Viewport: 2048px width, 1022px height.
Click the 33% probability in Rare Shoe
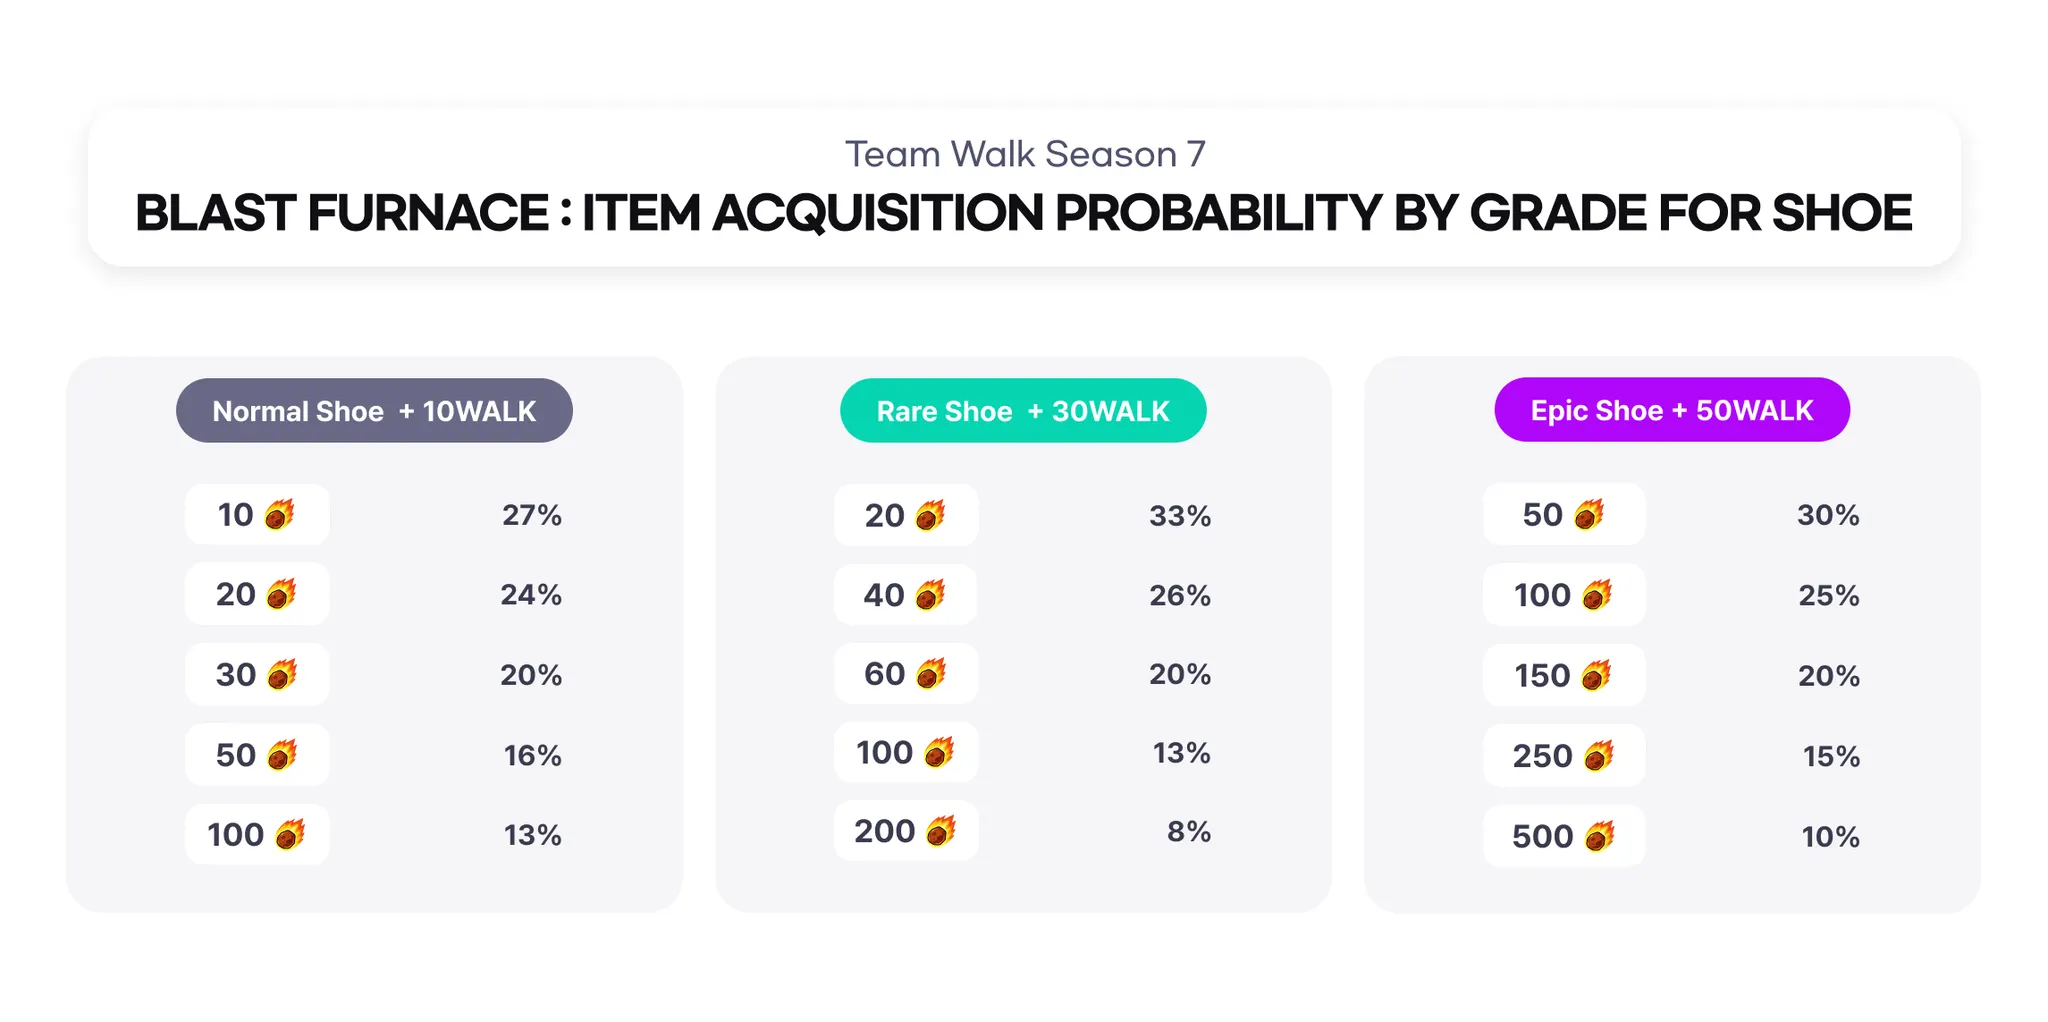(x=1180, y=516)
